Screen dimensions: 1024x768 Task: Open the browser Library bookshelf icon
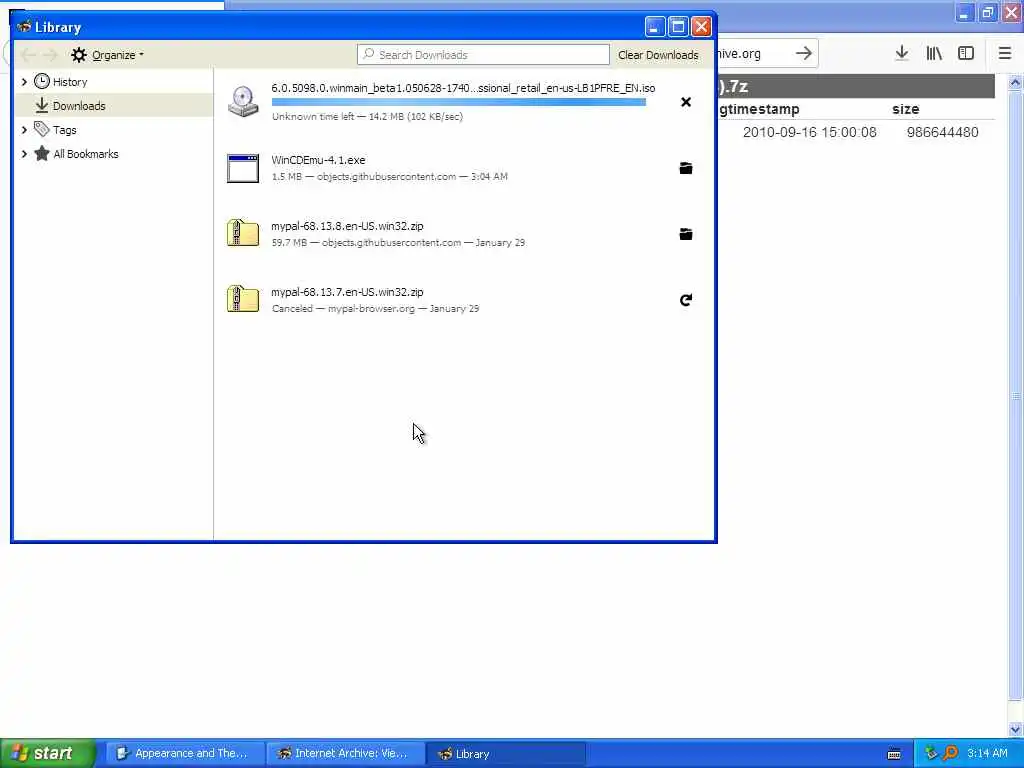pyautogui.click(x=934, y=54)
